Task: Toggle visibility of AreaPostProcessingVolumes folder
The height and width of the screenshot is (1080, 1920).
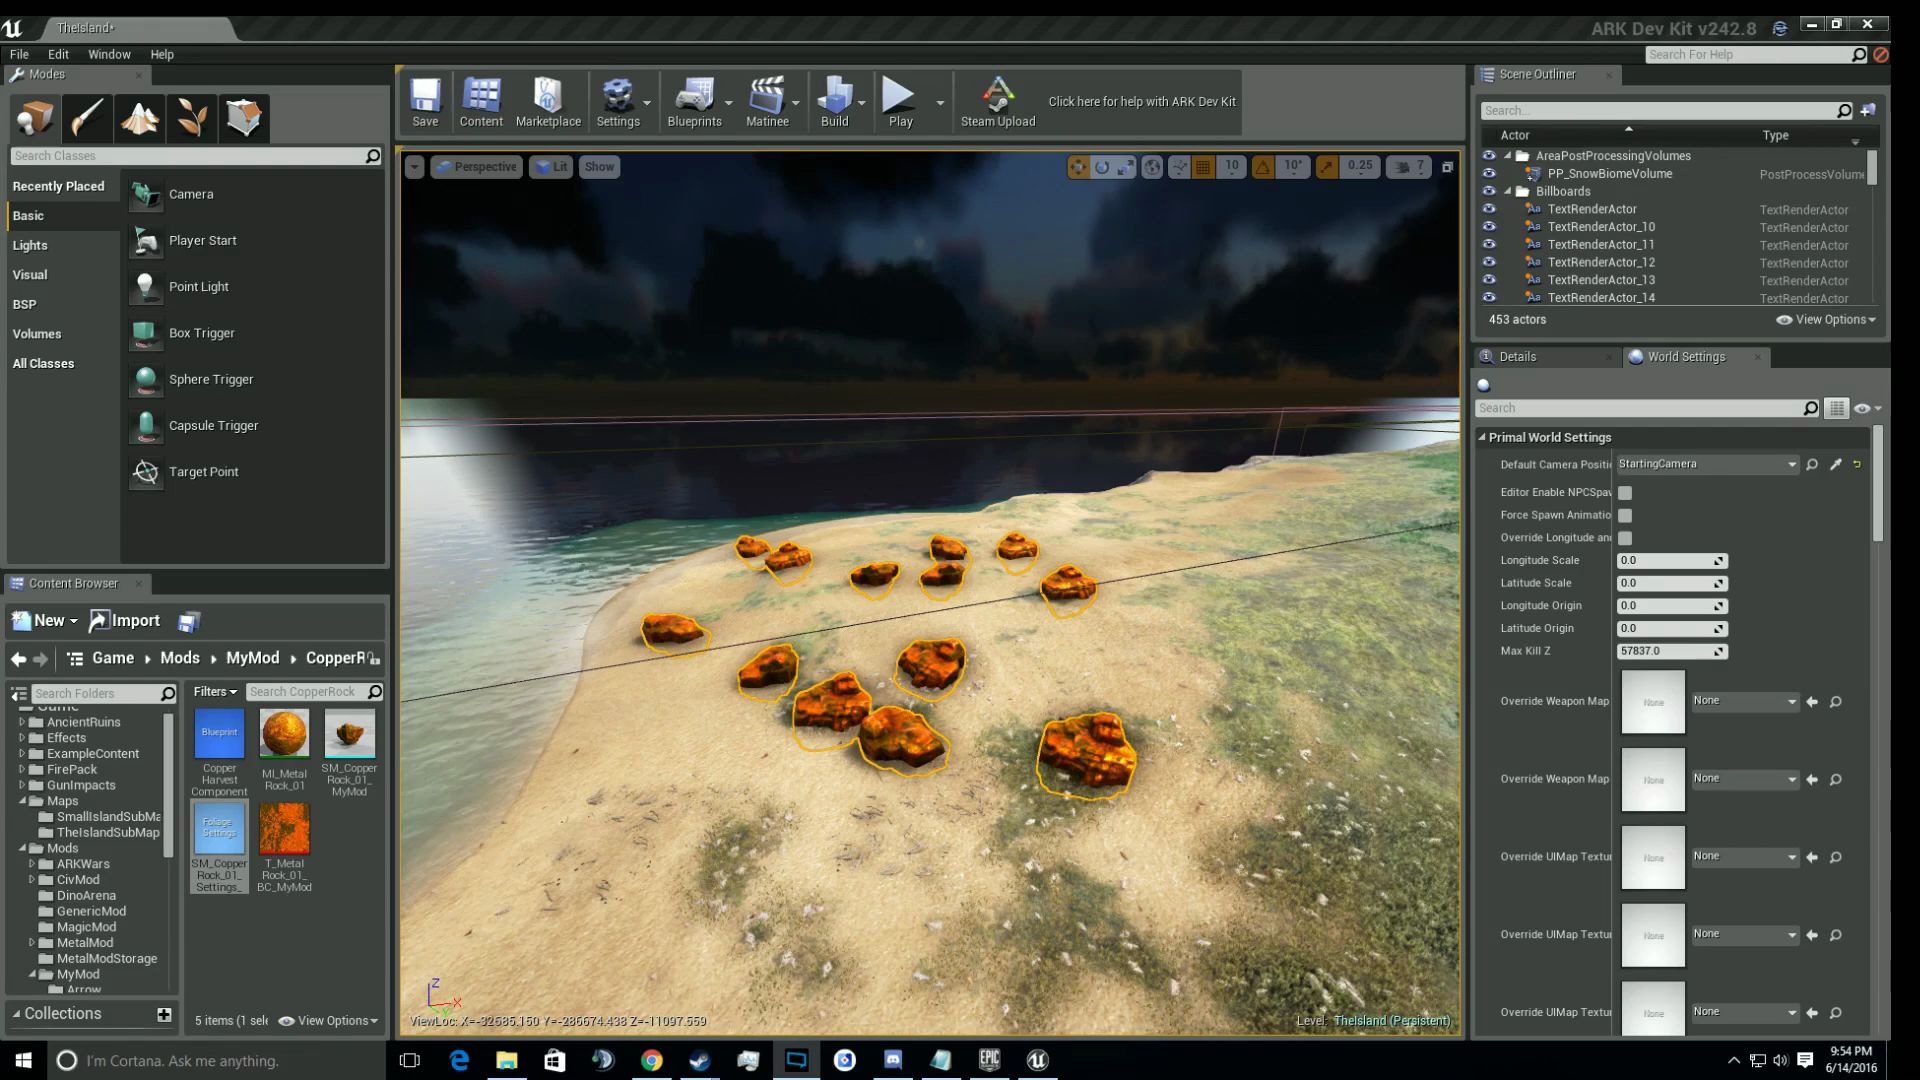Action: click(1489, 156)
